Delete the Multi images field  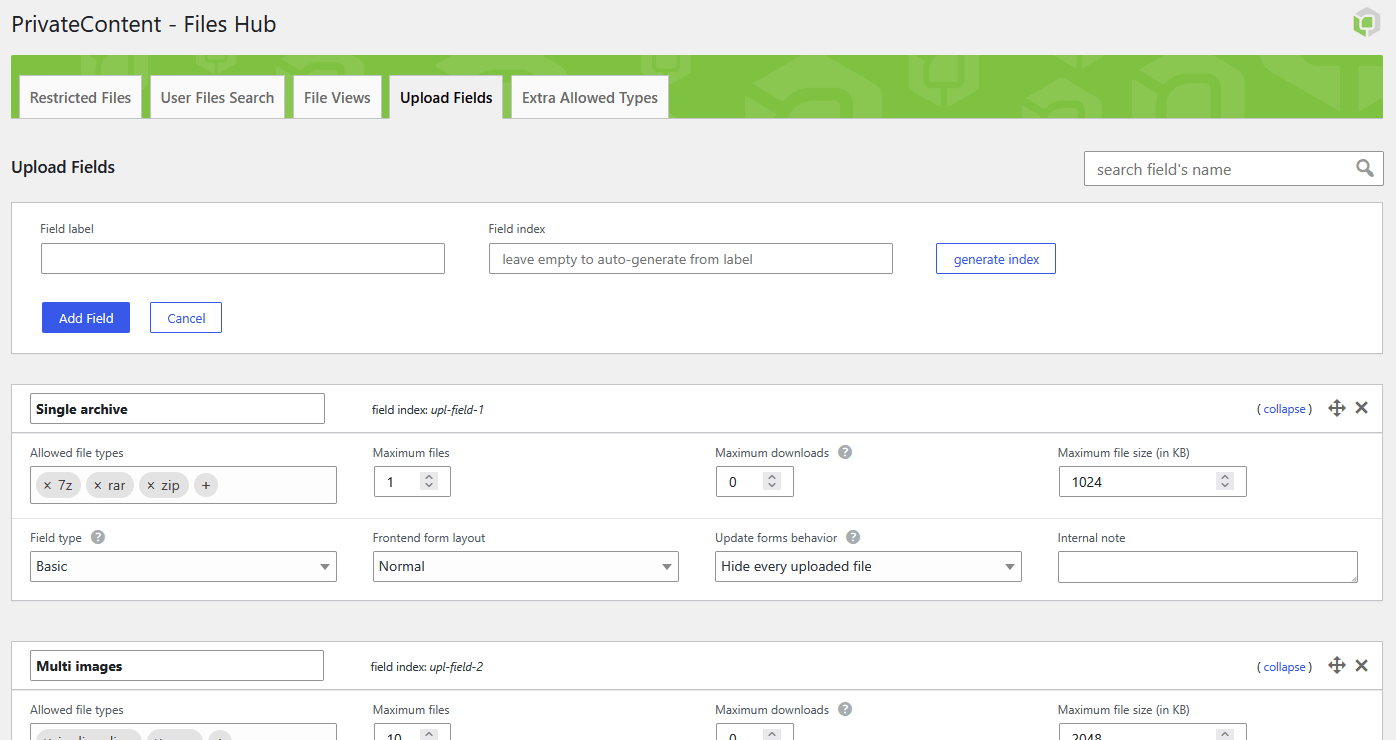[x=1361, y=665]
